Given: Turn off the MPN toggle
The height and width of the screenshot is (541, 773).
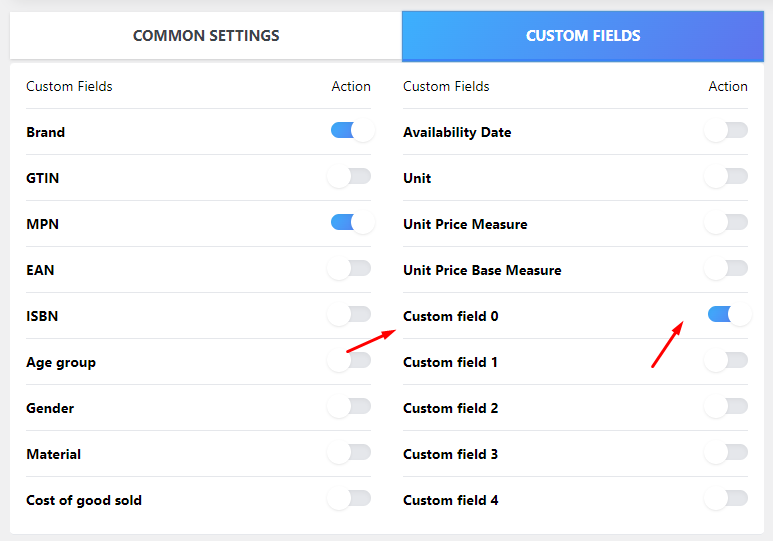Looking at the screenshot, I should click(351, 223).
